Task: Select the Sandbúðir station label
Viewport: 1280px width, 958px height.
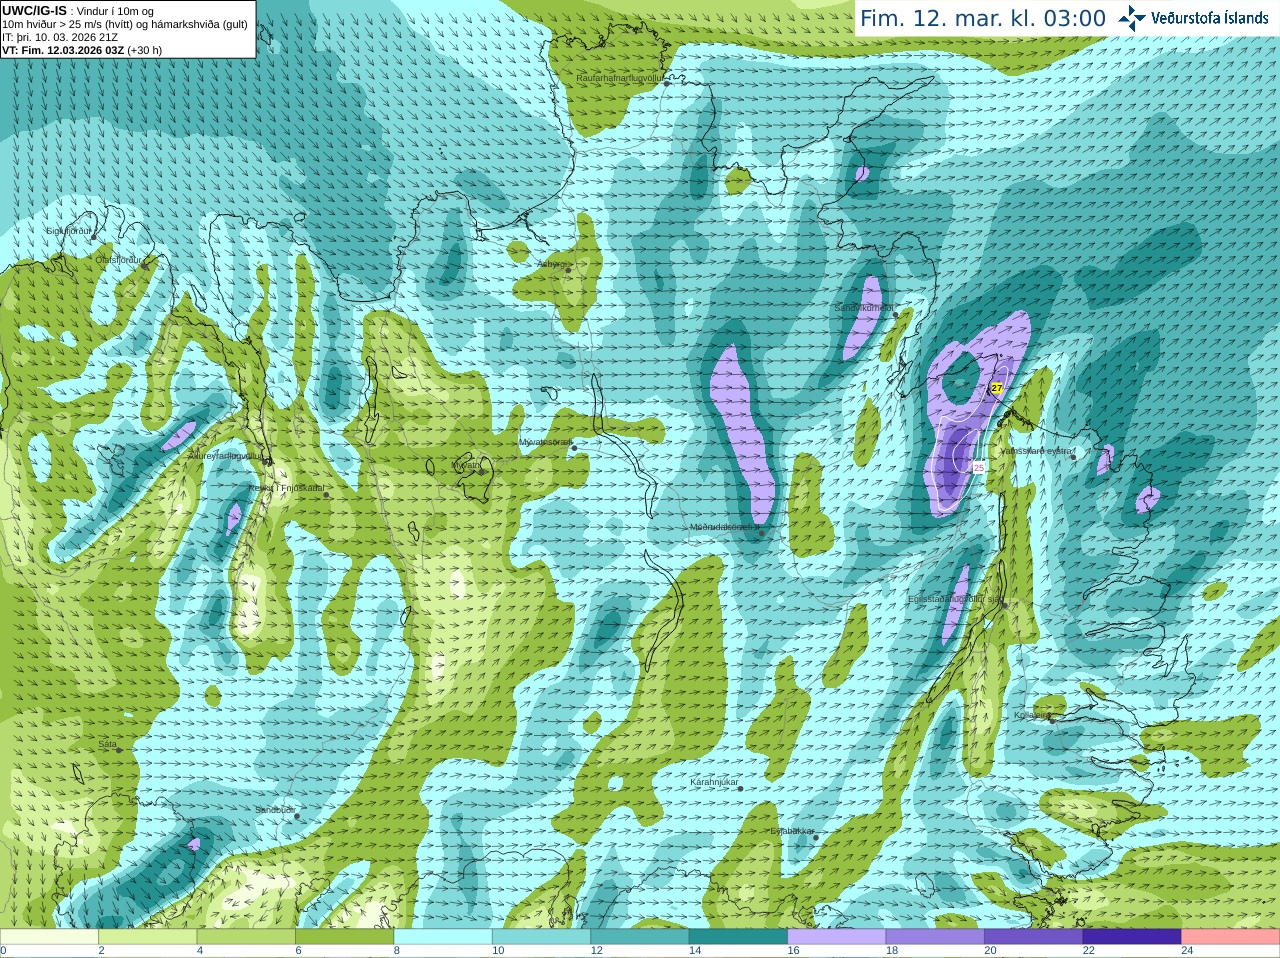Action: tap(275, 810)
